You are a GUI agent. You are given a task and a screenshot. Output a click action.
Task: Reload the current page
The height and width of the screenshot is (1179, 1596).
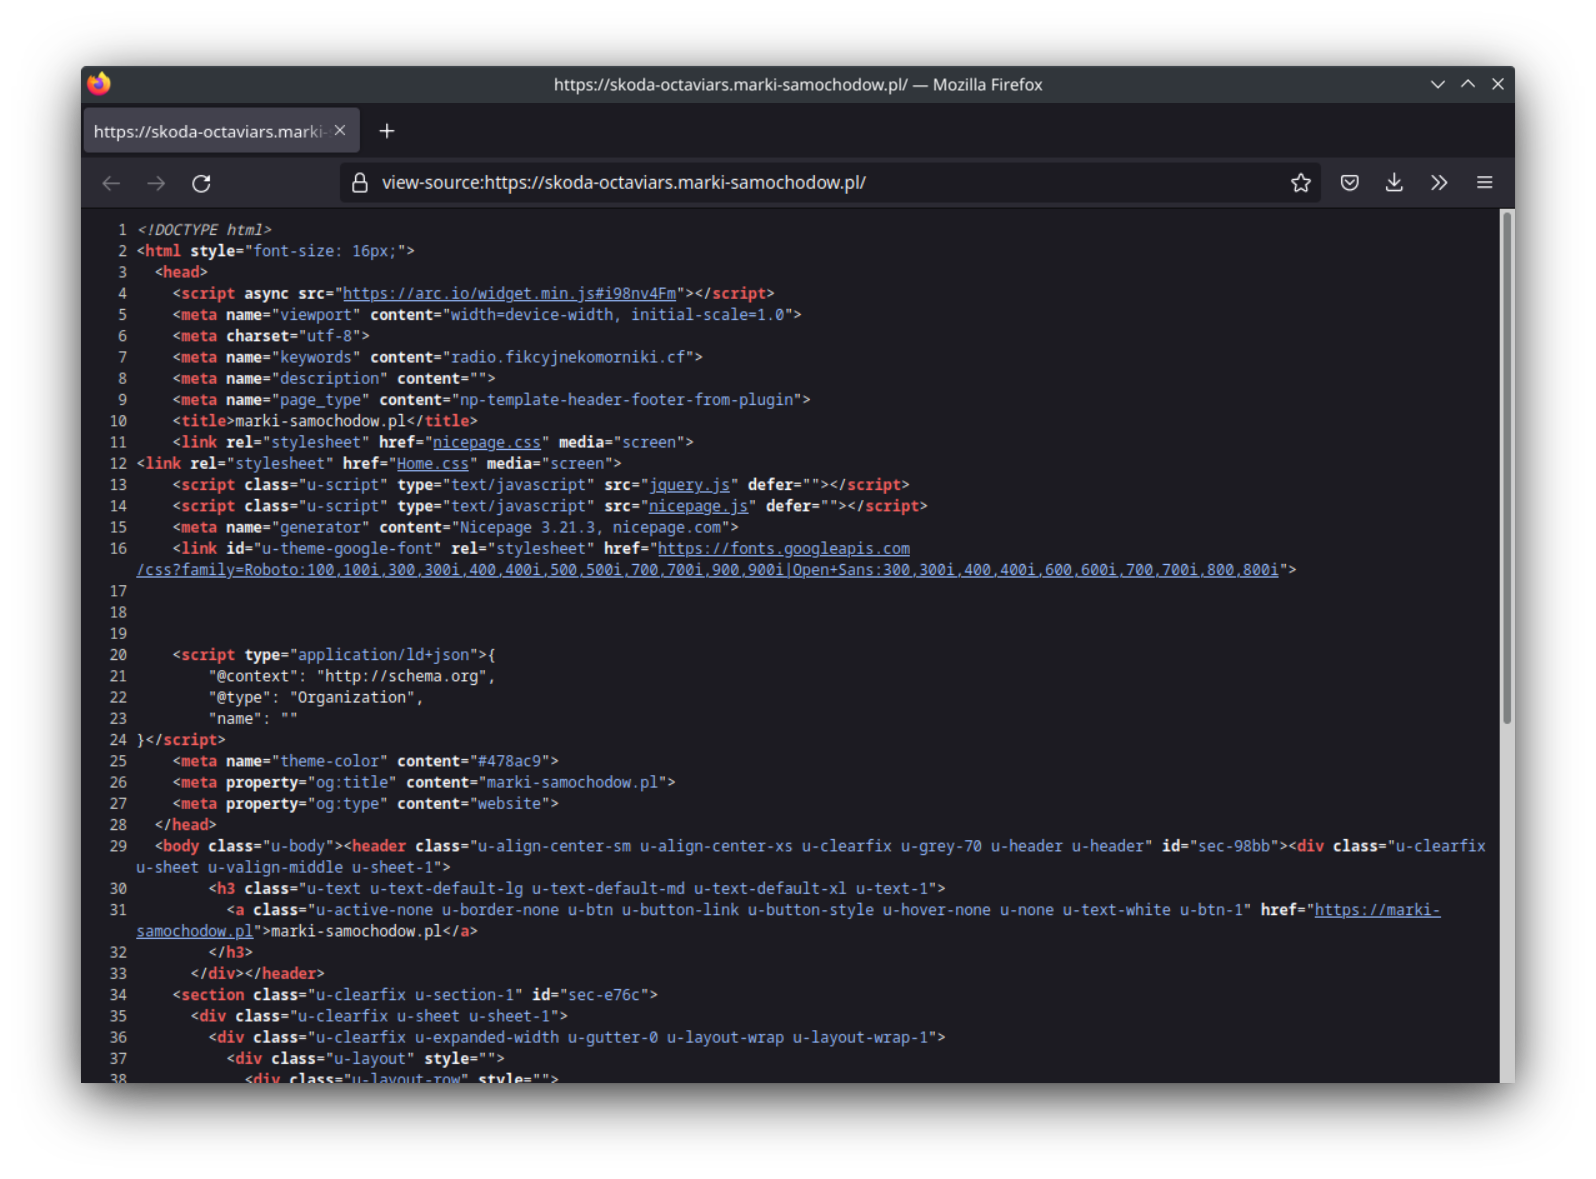[x=201, y=183]
